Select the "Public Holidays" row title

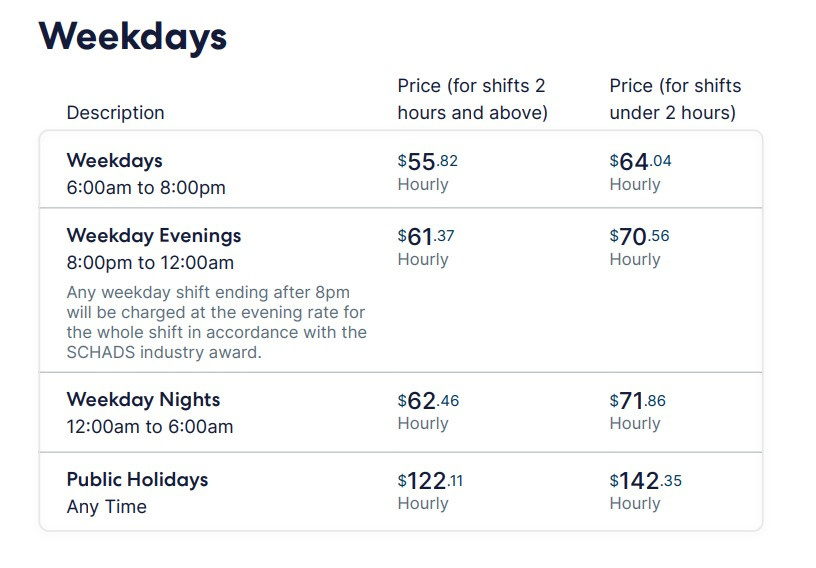(x=137, y=480)
